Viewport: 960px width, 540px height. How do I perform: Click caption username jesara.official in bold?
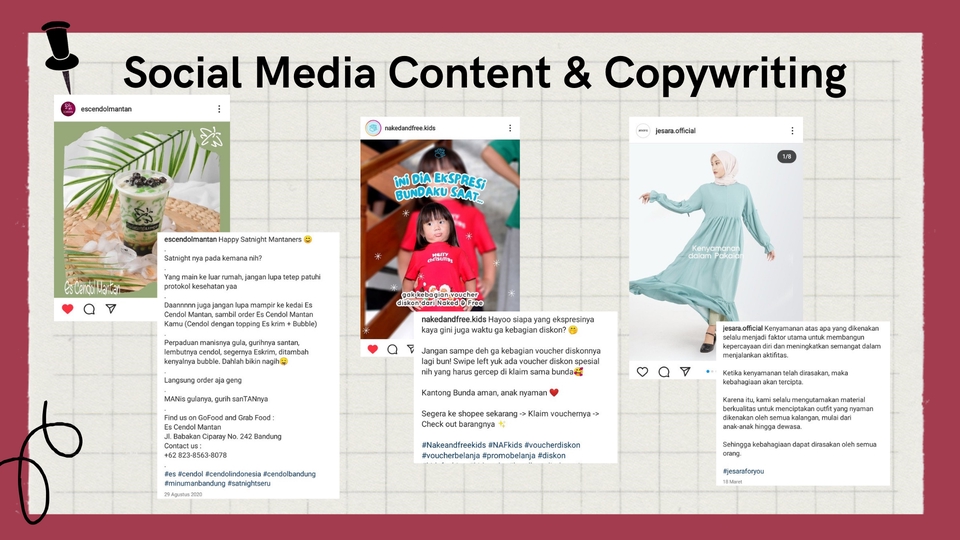click(x=743, y=328)
